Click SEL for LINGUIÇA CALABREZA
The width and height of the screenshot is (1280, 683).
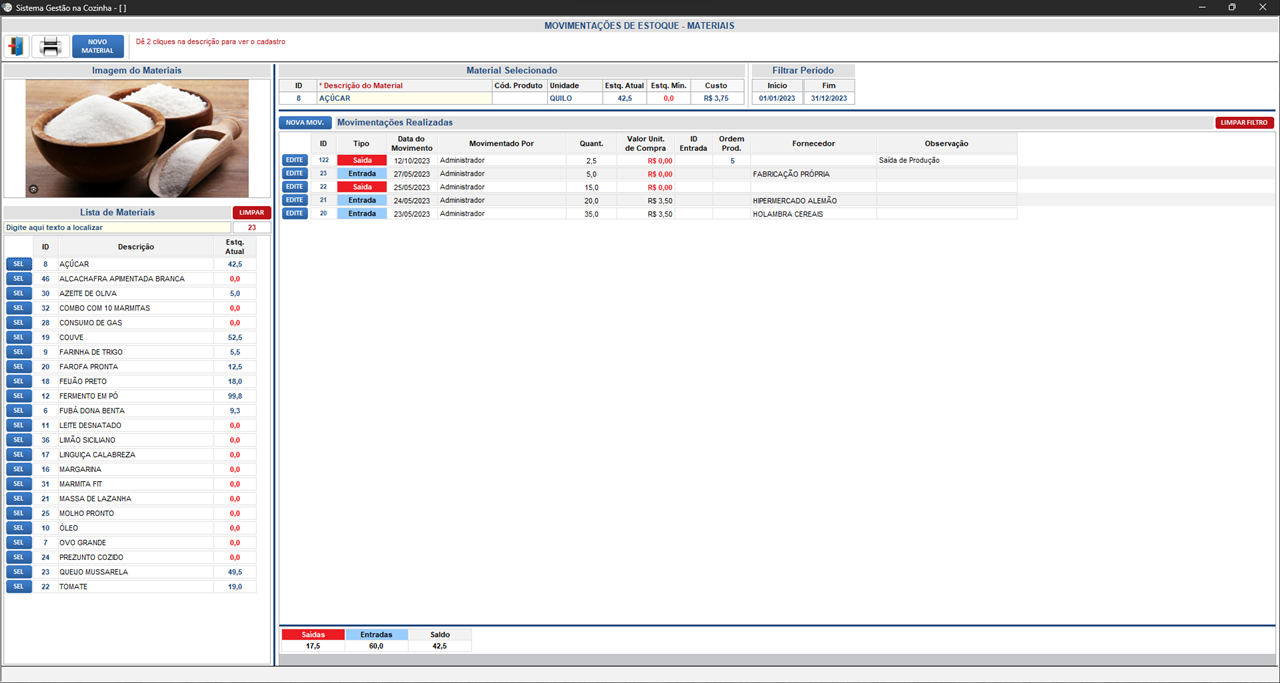coord(19,455)
